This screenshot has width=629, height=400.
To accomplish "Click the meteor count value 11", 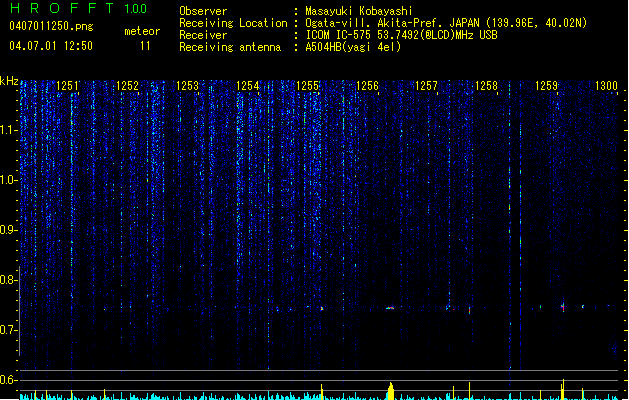I will [145, 46].
